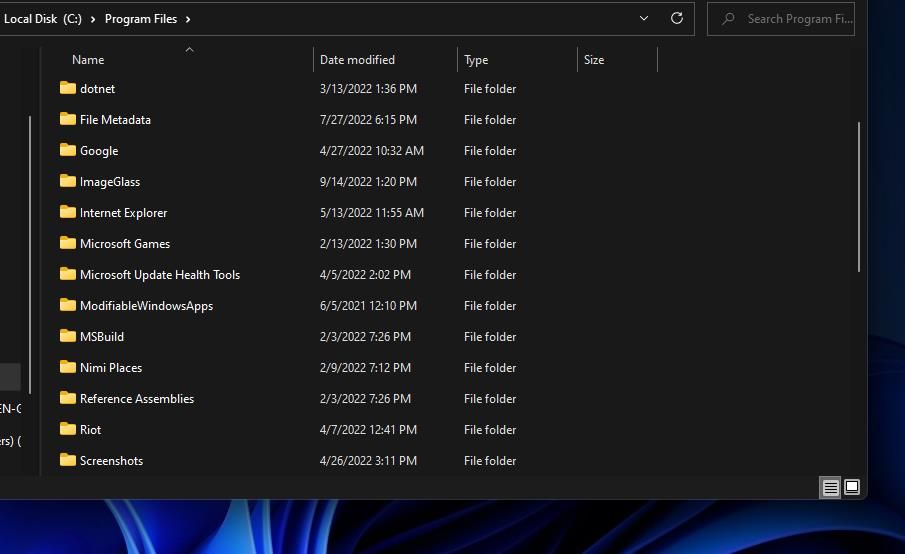This screenshot has height=554, width=905.
Task: Select the dotnet folder name
Action: click(97, 88)
